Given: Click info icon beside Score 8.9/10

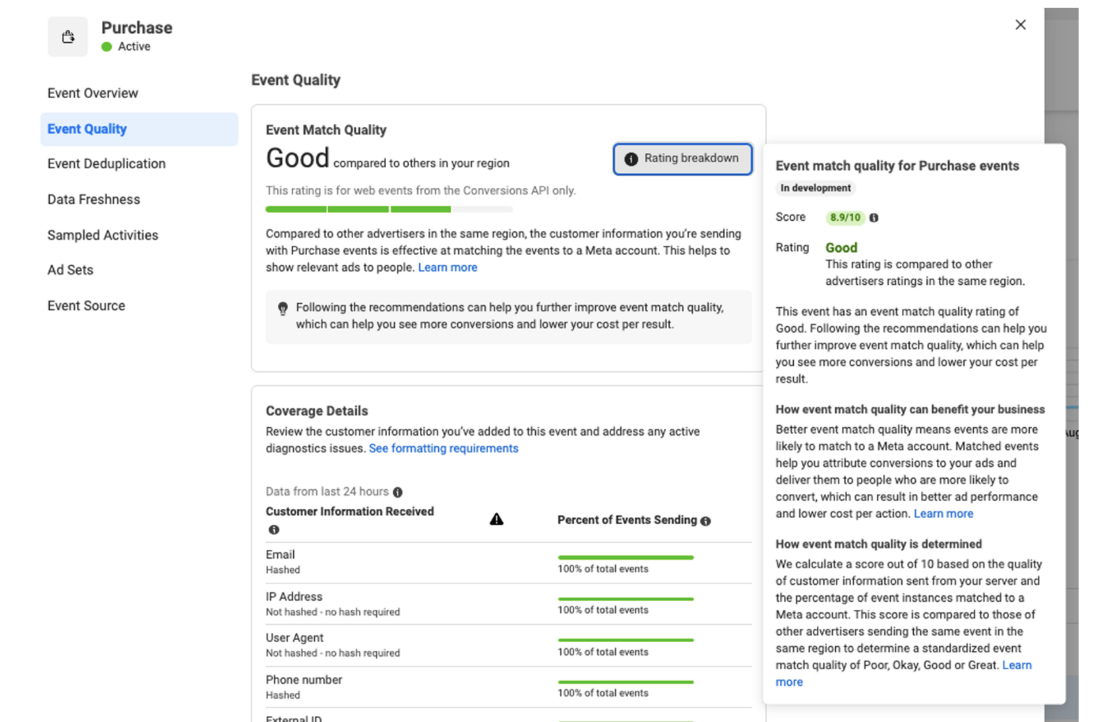Looking at the screenshot, I should click(x=874, y=217).
